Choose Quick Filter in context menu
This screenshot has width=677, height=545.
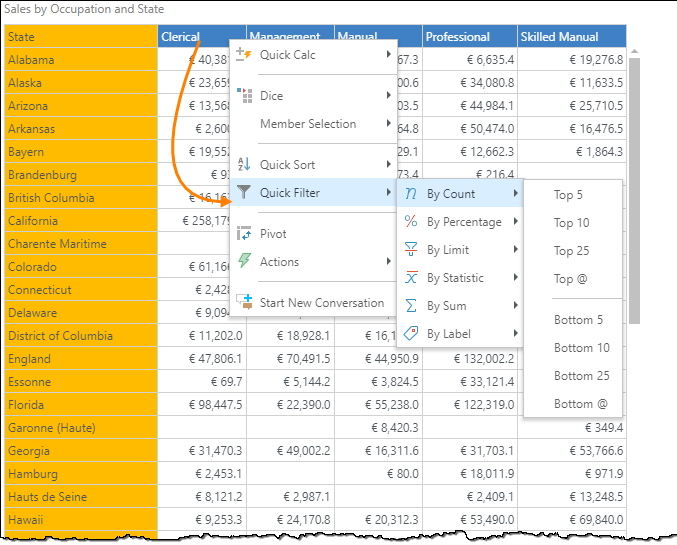pyautogui.click(x=313, y=192)
